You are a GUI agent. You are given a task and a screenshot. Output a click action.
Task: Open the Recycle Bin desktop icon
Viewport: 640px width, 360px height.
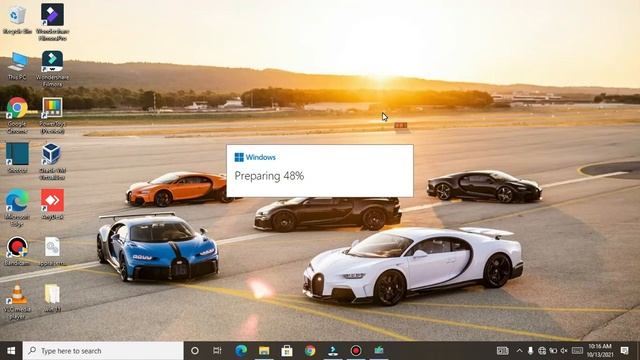click(x=17, y=19)
